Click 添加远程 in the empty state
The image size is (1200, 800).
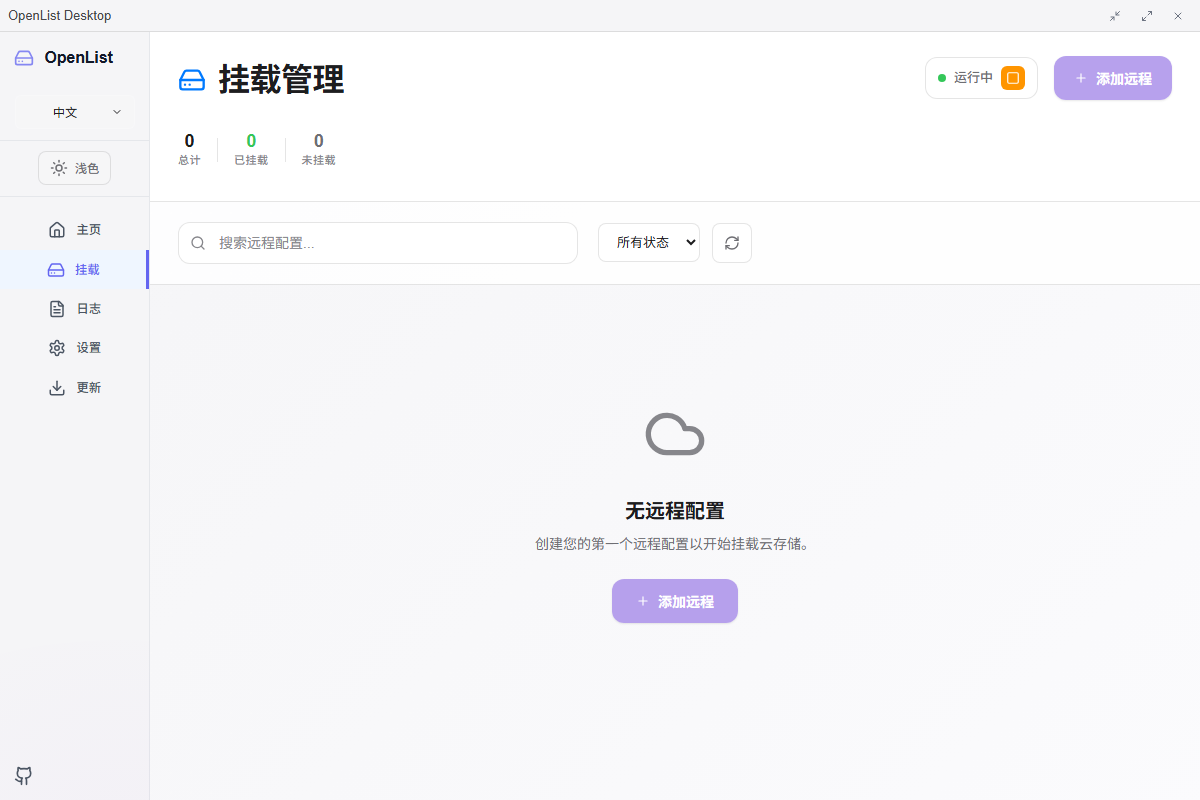(x=675, y=601)
